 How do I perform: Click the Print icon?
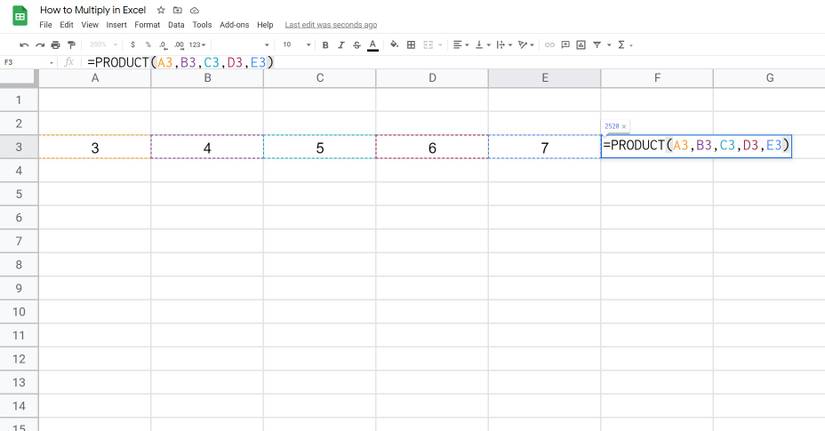(55, 45)
